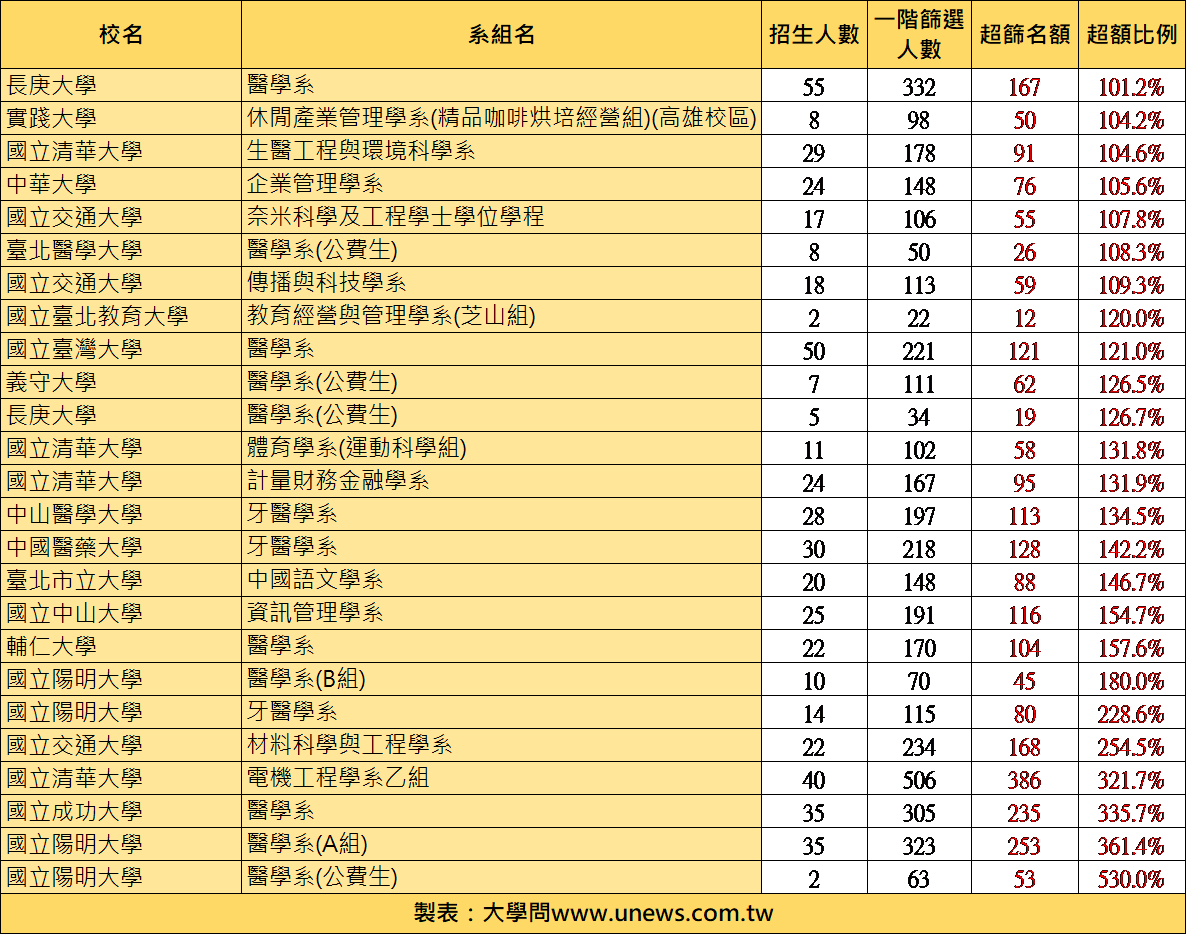Click the 計量財務金融學系 cell

pyautogui.click(x=501, y=482)
